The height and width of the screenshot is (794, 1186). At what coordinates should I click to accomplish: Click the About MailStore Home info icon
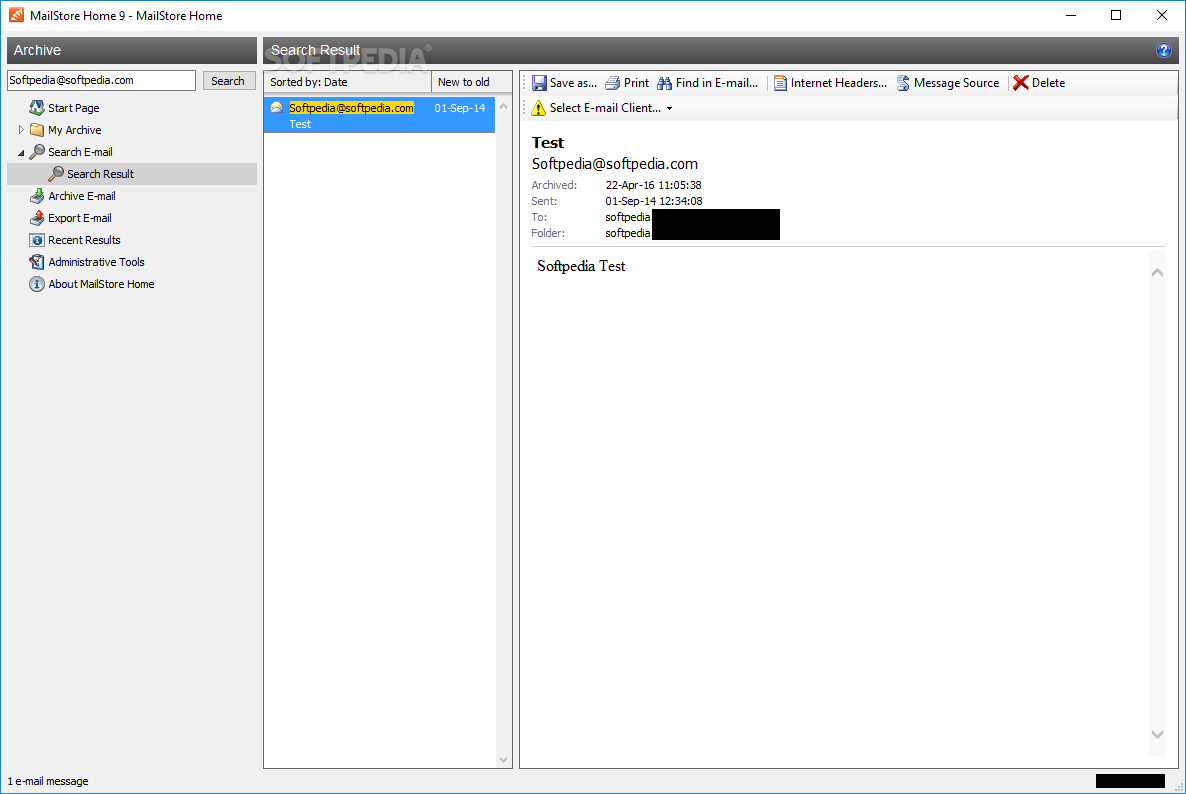click(36, 284)
